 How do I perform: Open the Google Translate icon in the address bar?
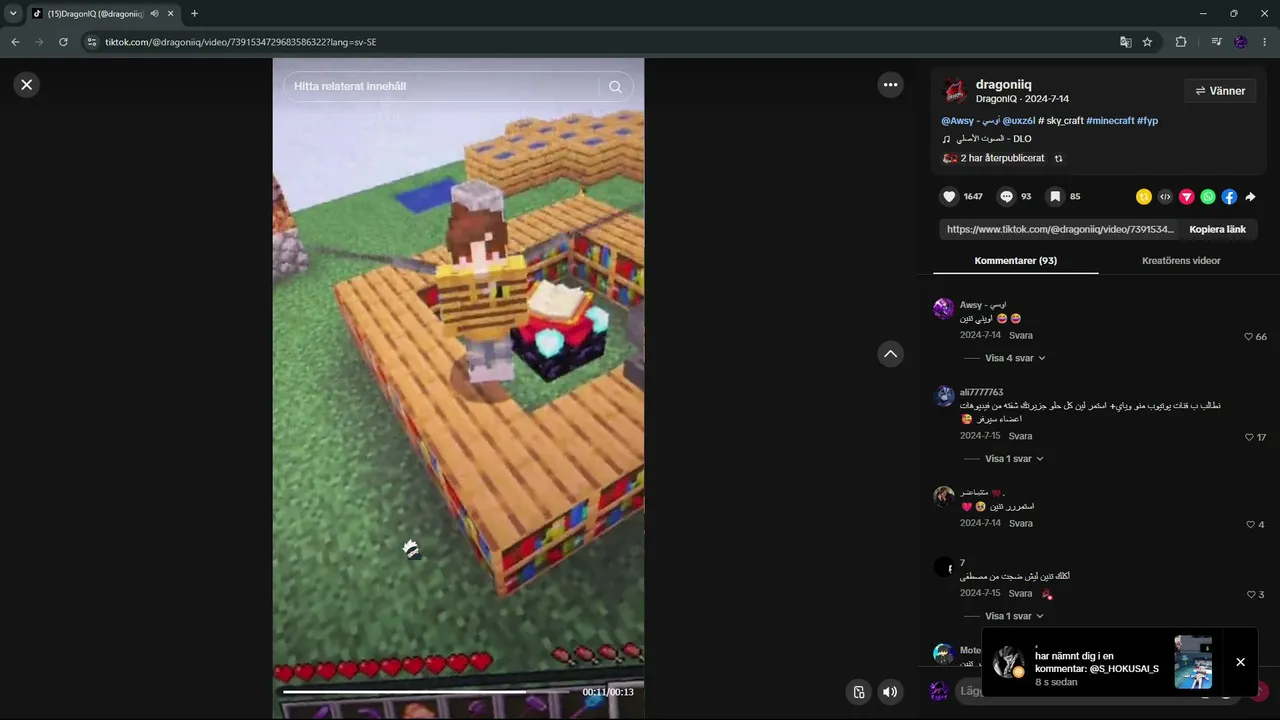coord(1125,42)
